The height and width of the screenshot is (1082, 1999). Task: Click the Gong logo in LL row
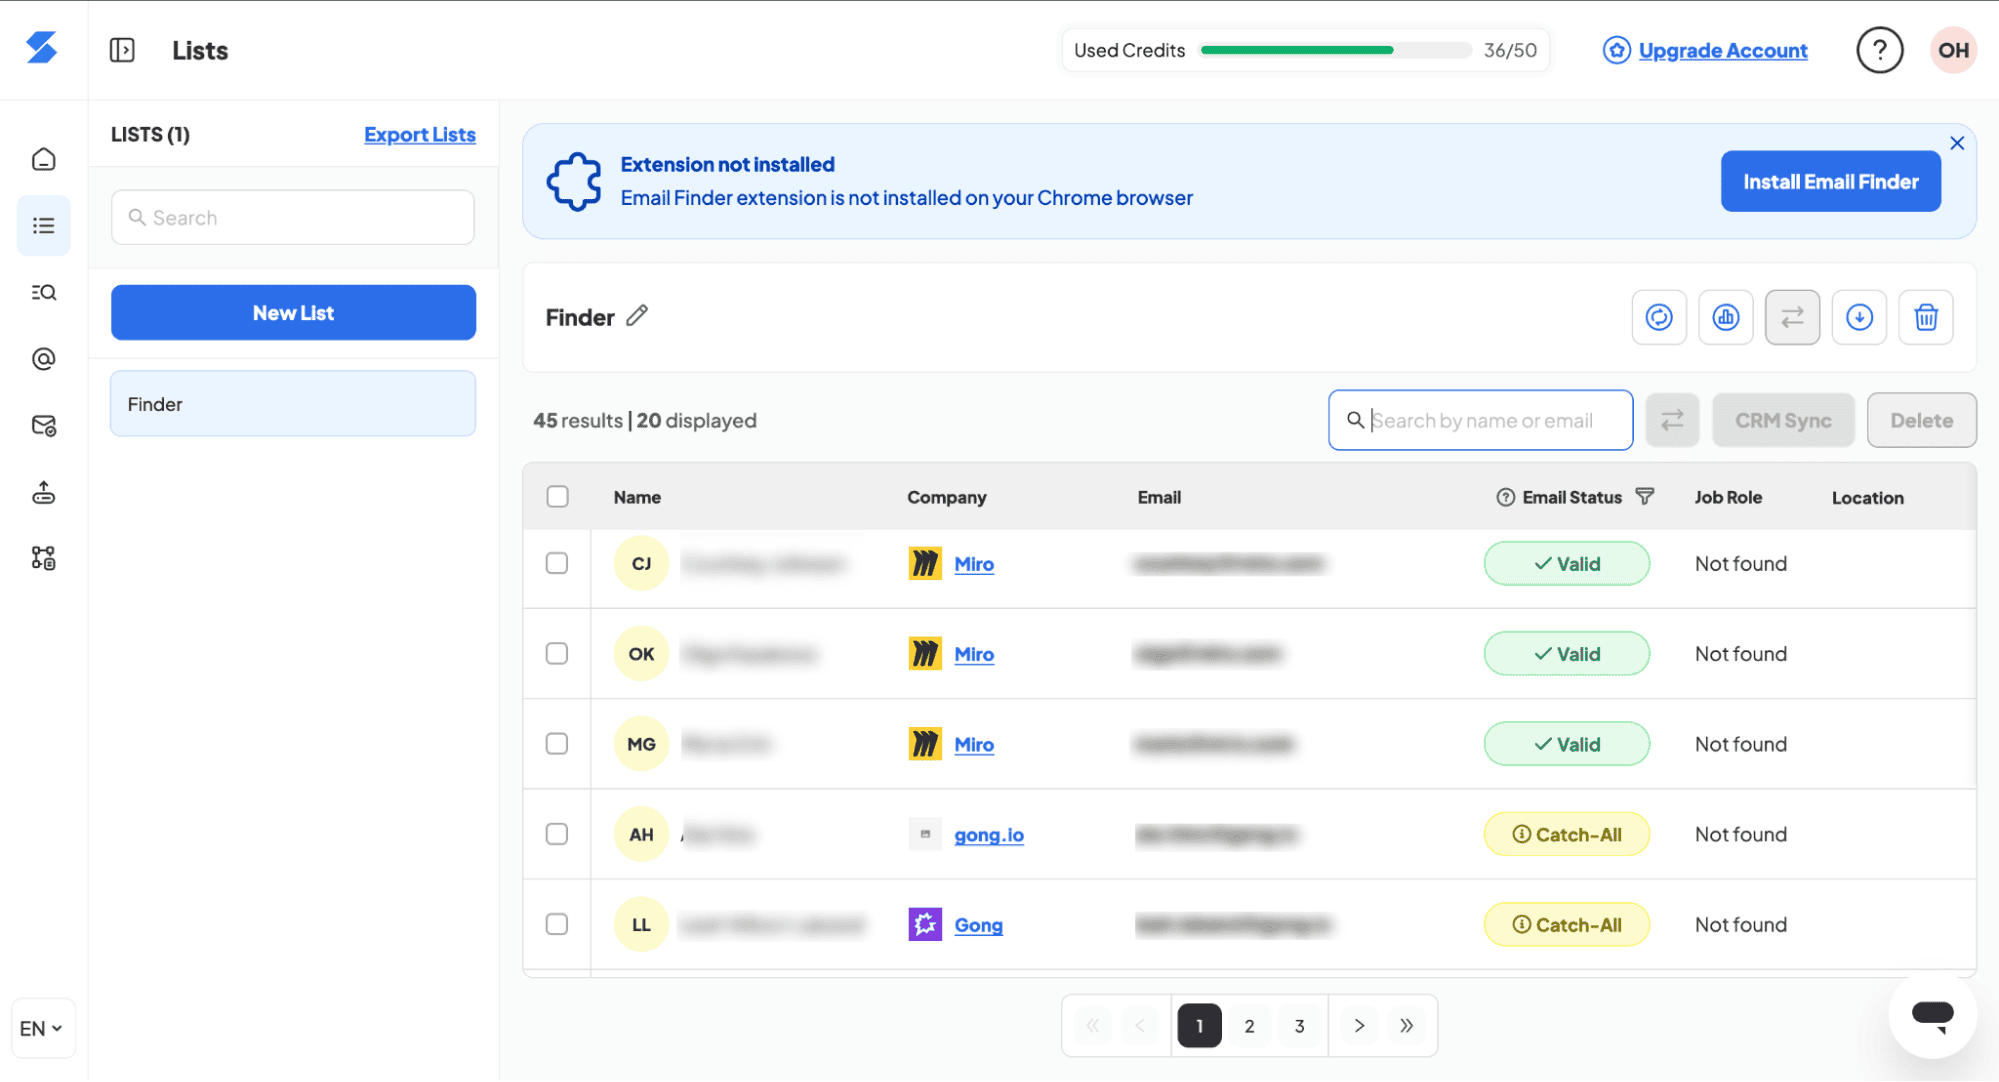pos(925,924)
